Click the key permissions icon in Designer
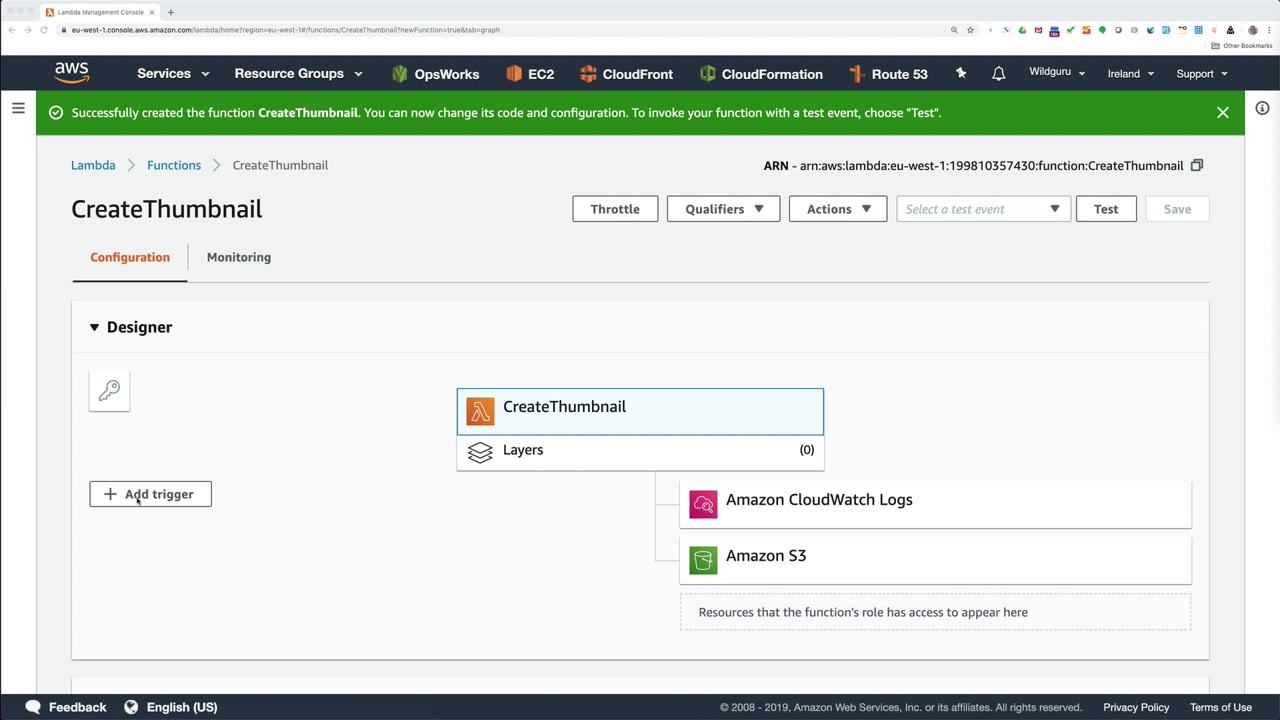Screen dimensions: 1280x720 pos(109,390)
